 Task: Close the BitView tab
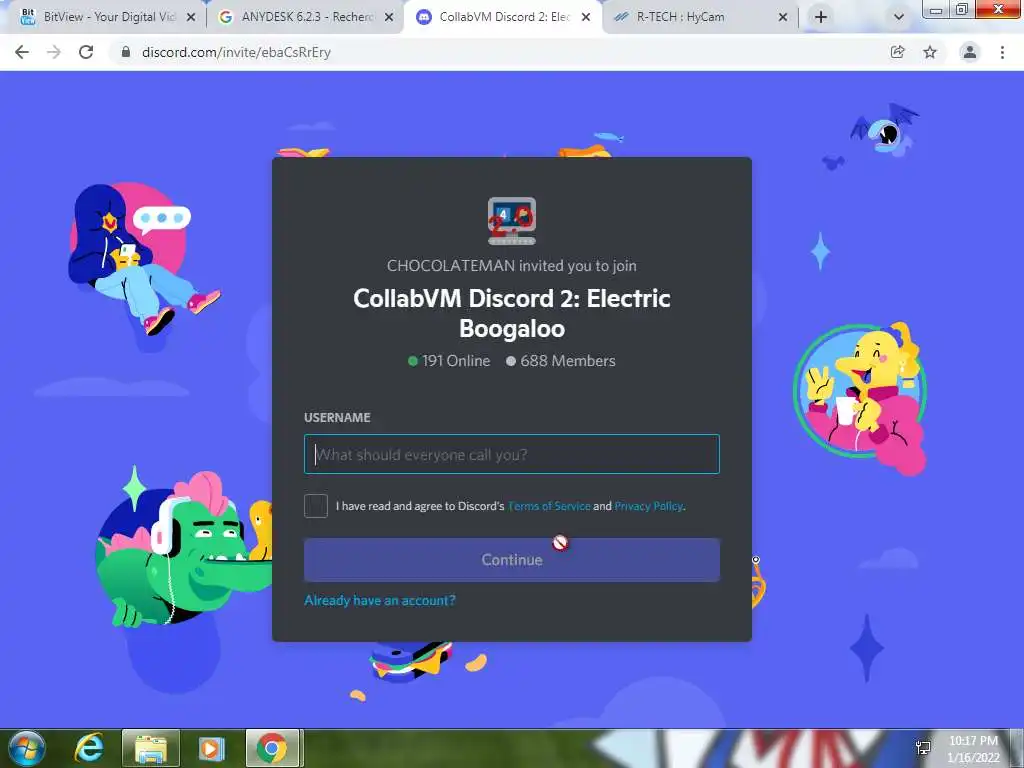[191, 17]
